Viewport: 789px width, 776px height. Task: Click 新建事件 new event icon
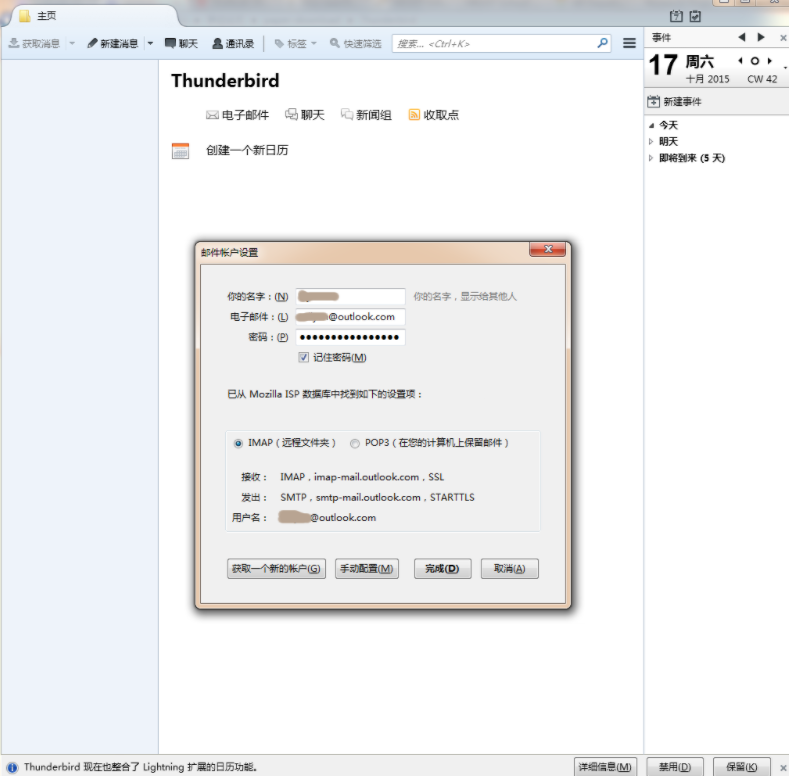(x=654, y=102)
